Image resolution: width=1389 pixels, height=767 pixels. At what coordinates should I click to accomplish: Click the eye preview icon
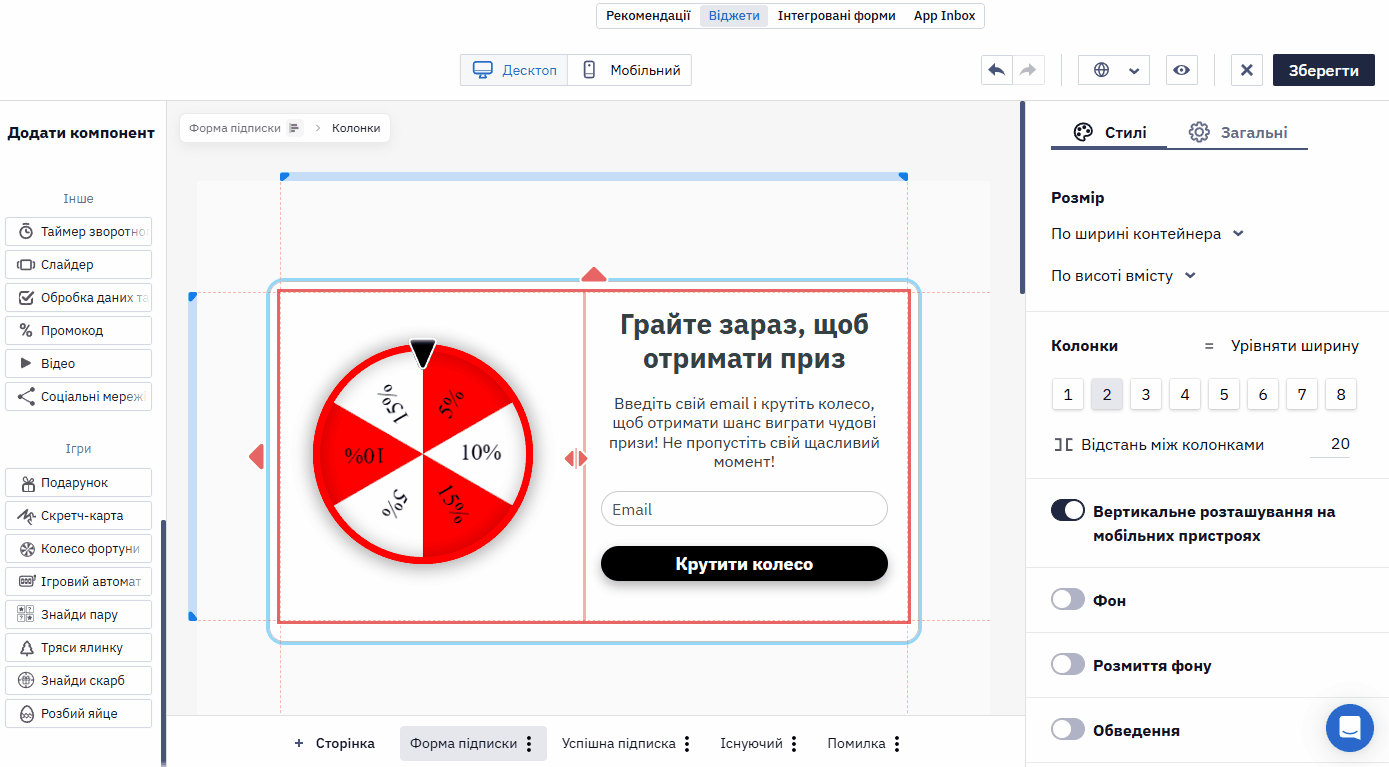(1182, 70)
